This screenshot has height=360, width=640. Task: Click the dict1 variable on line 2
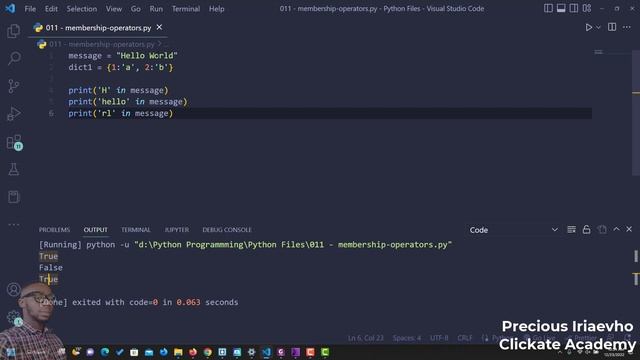80,67
